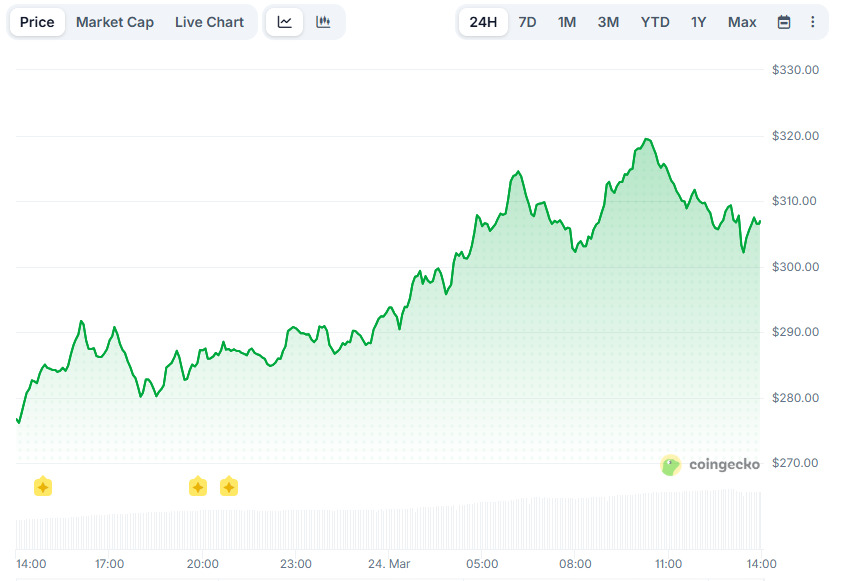Click the price peak near 11:00

(647, 139)
